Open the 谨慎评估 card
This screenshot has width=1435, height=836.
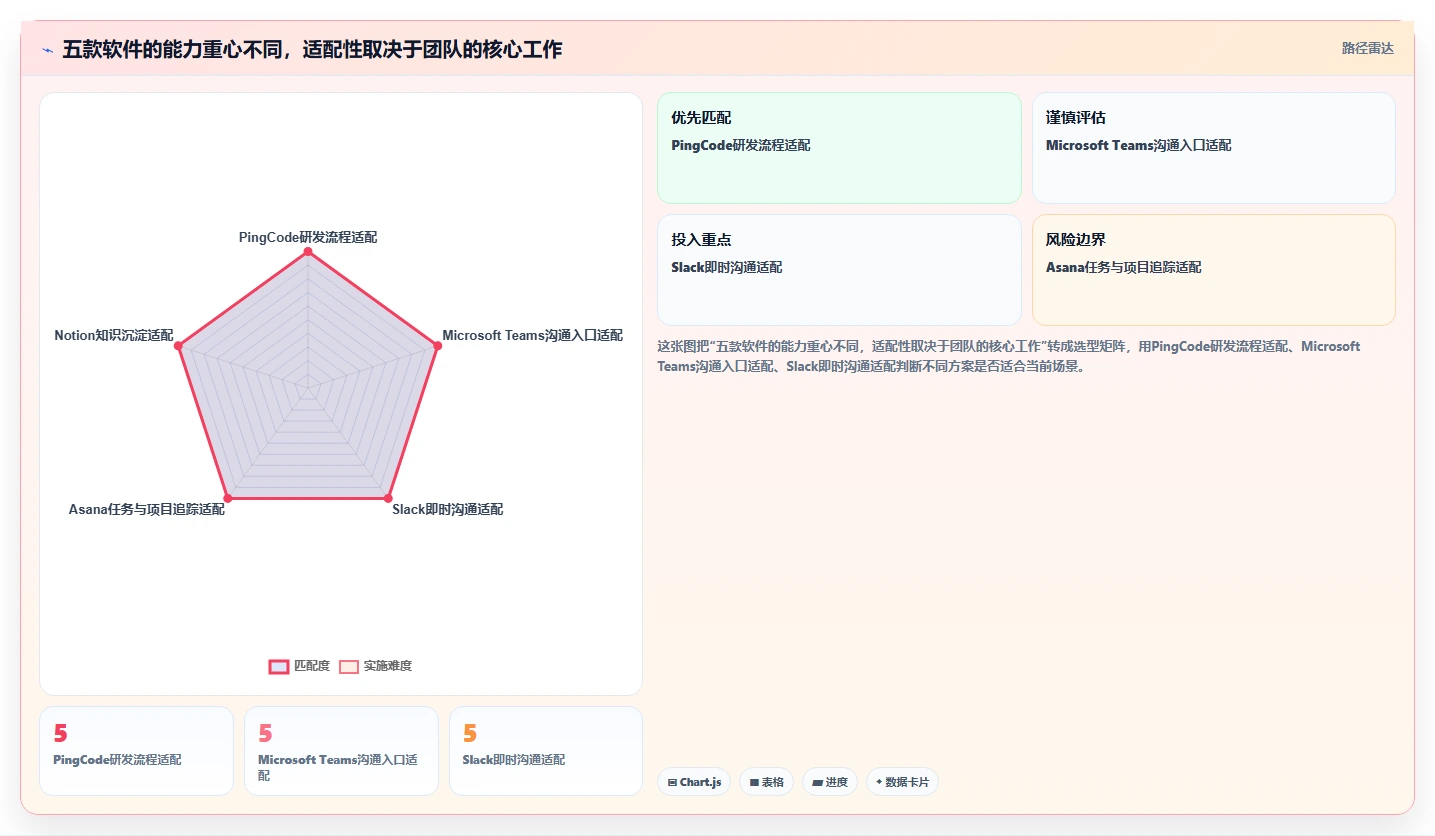(1213, 148)
